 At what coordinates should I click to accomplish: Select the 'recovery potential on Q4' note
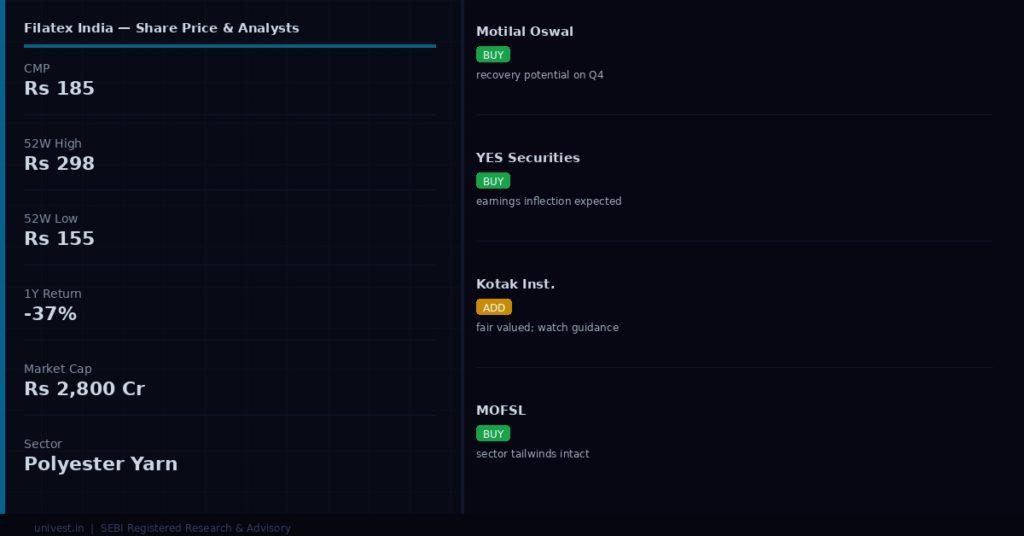(x=539, y=75)
